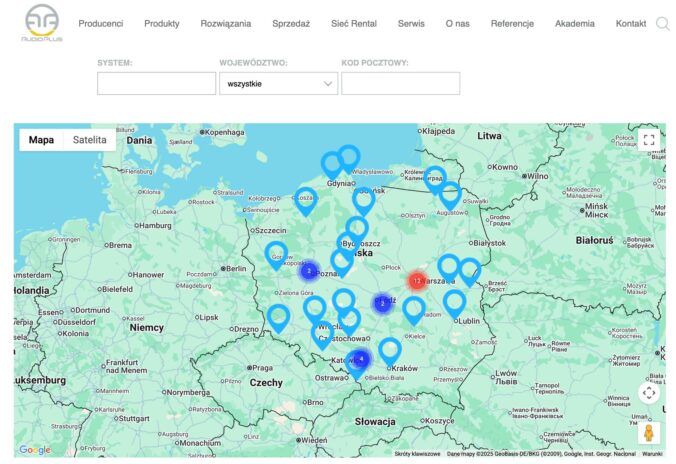Open the Skróty klawiszowe link
Image resolution: width=676 pixels, height=464 pixels.
417,453
